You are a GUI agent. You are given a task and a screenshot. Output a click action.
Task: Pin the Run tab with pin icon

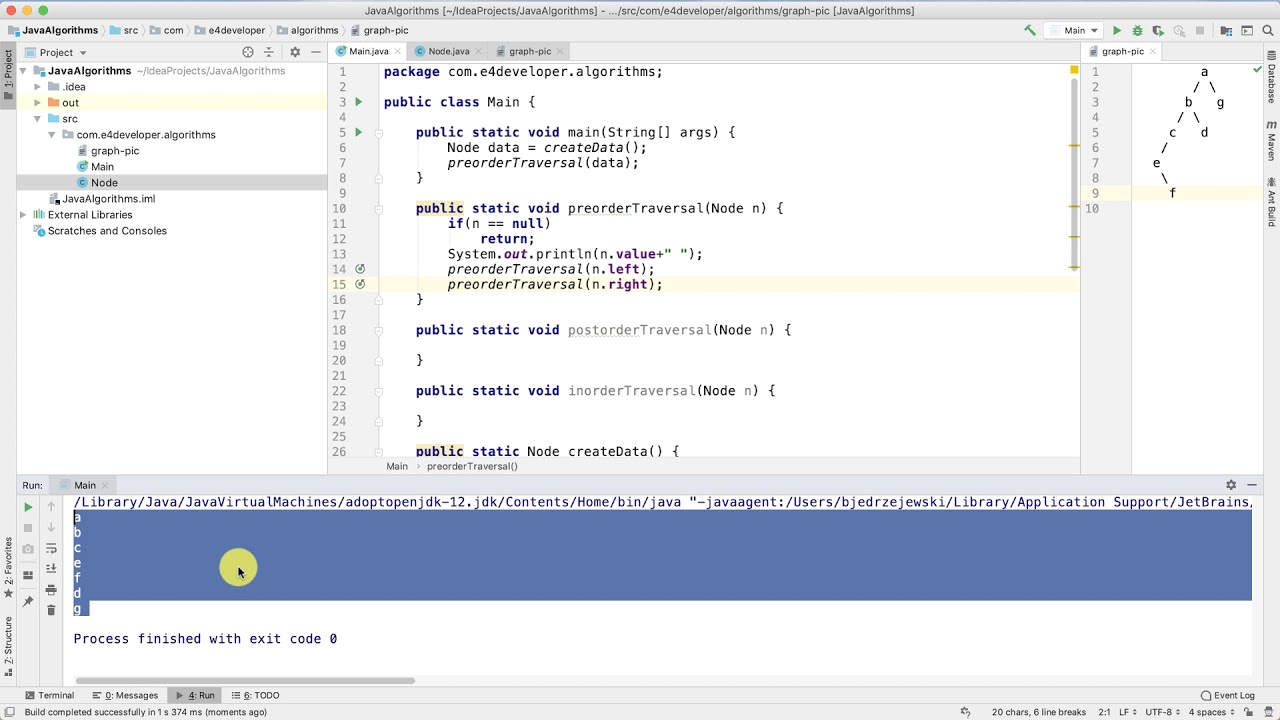[x=28, y=601]
